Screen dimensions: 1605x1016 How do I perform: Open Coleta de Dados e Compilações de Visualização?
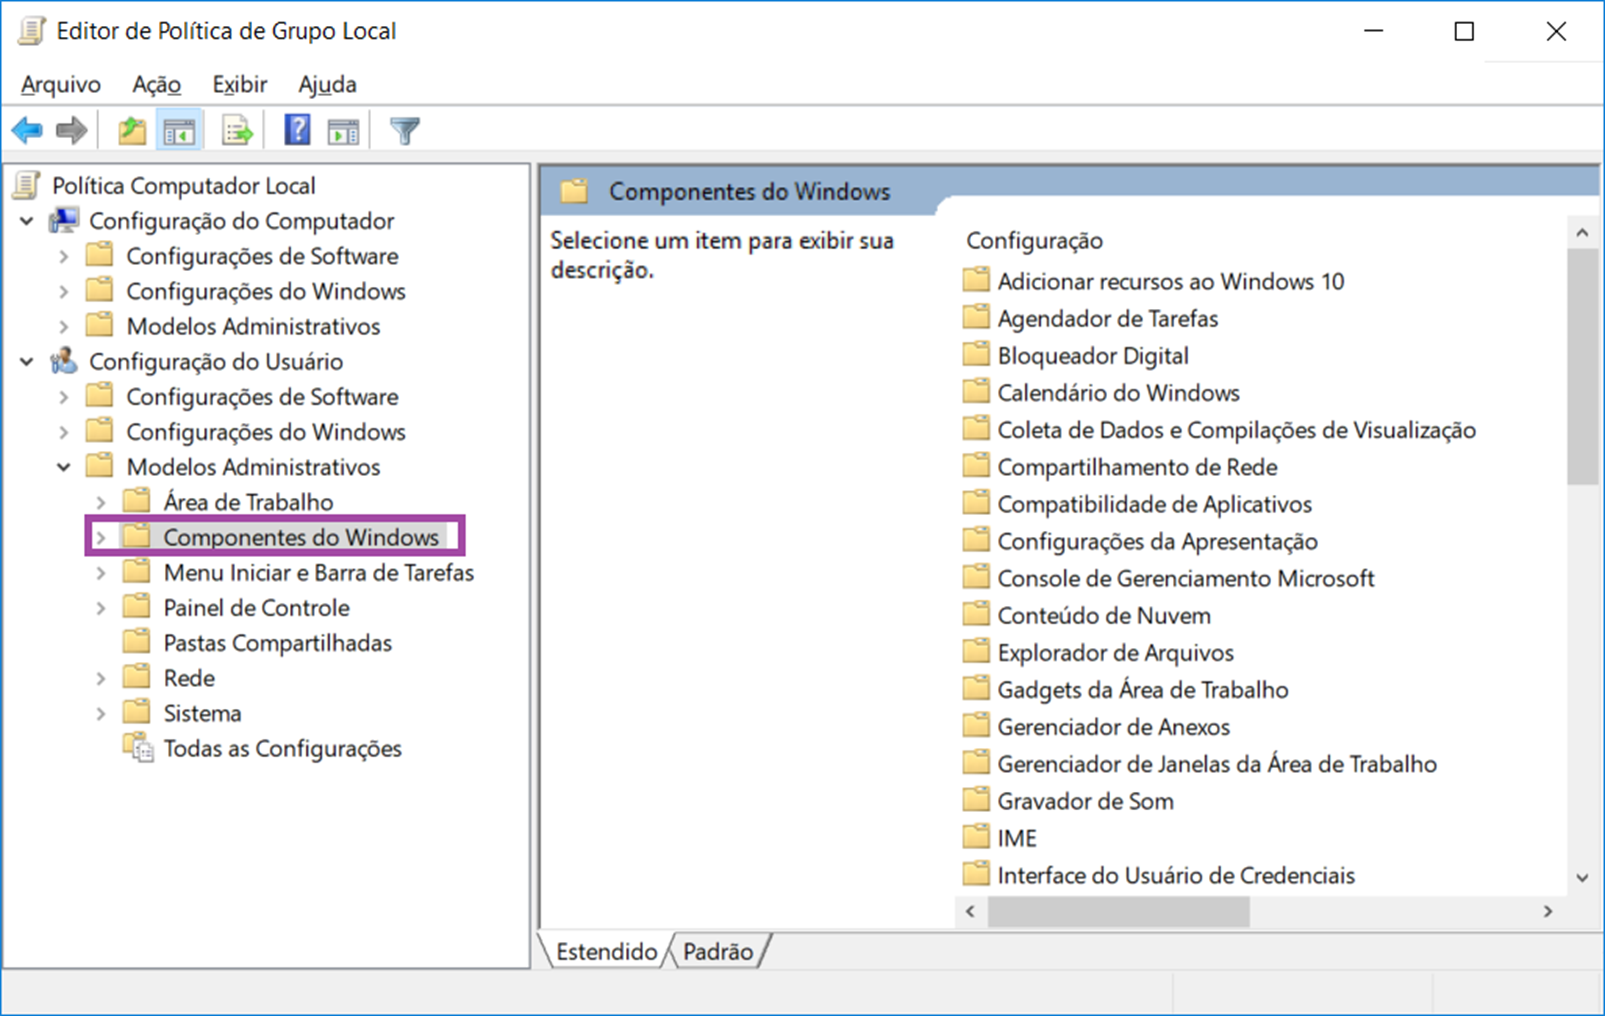[x=1236, y=429]
